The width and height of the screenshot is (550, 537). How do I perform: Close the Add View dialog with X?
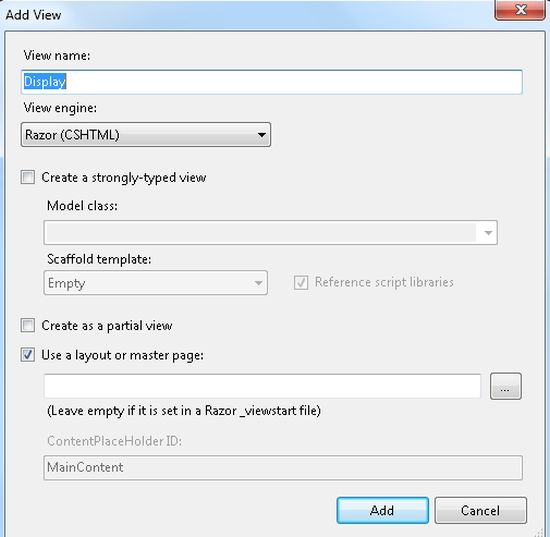tap(520, 9)
